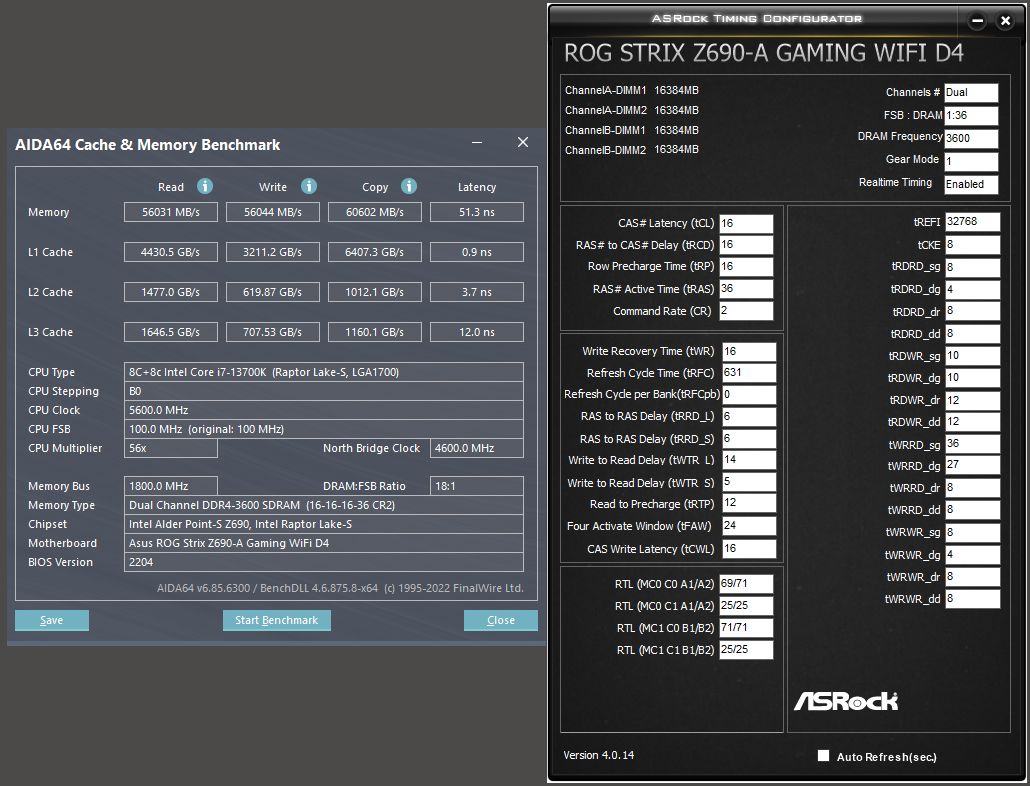Click the tWTR_L field showing 14
Viewport: 1030px width, 786px height.
pos(750,460)
